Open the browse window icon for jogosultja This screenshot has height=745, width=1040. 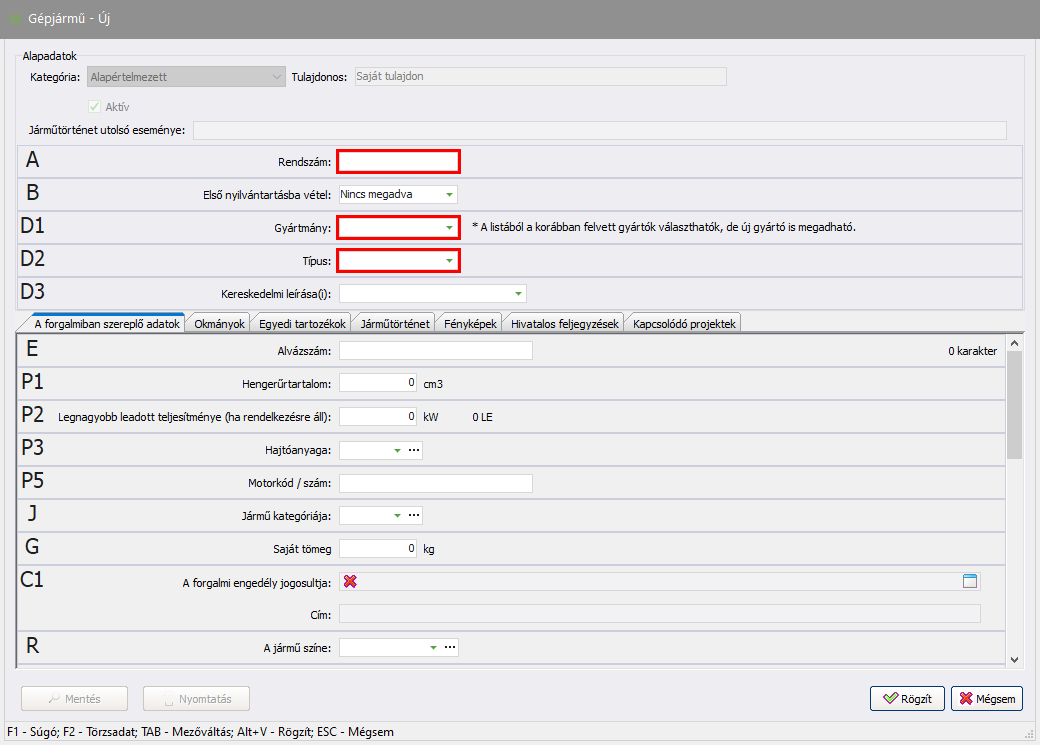[x=969, y=581]
